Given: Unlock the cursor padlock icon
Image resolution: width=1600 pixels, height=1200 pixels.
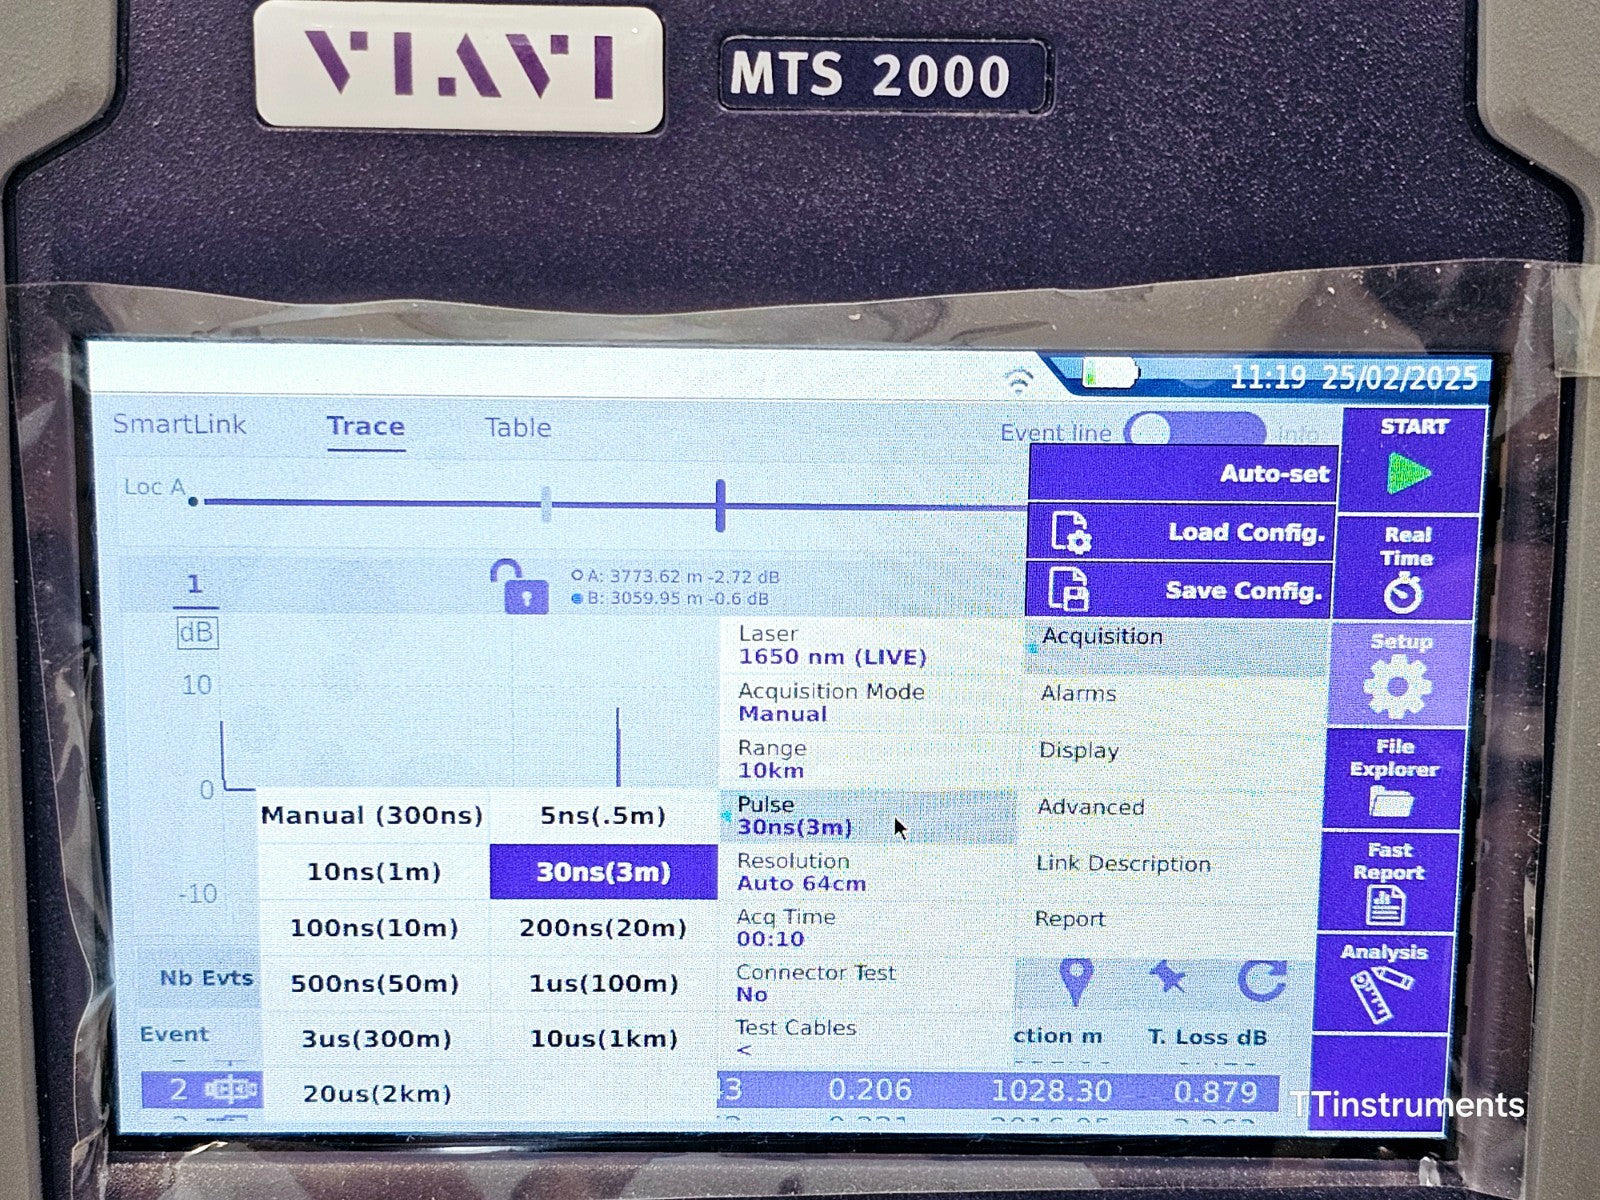Looking at the screenshot, I should 519,587.
